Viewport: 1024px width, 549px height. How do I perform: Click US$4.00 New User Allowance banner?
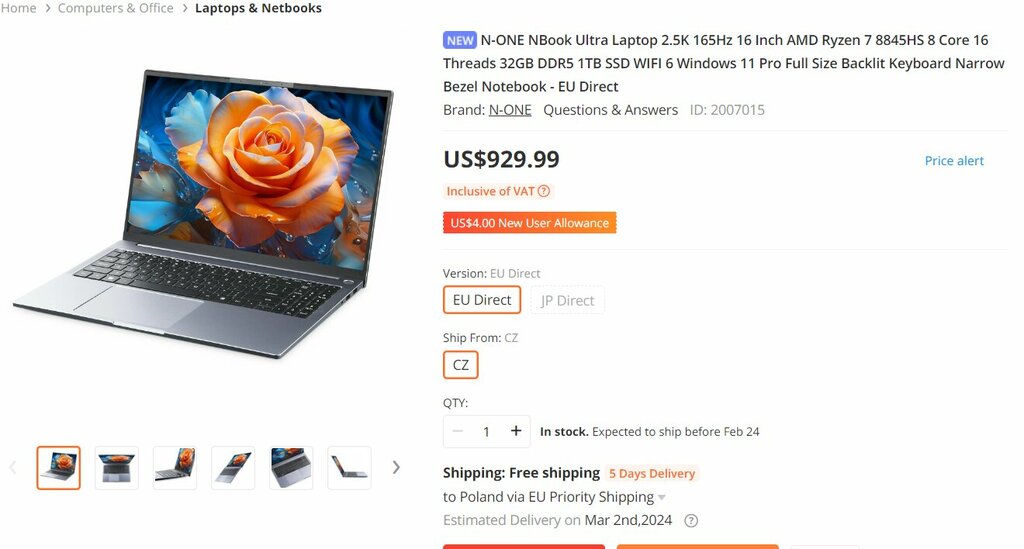(530, 223)
